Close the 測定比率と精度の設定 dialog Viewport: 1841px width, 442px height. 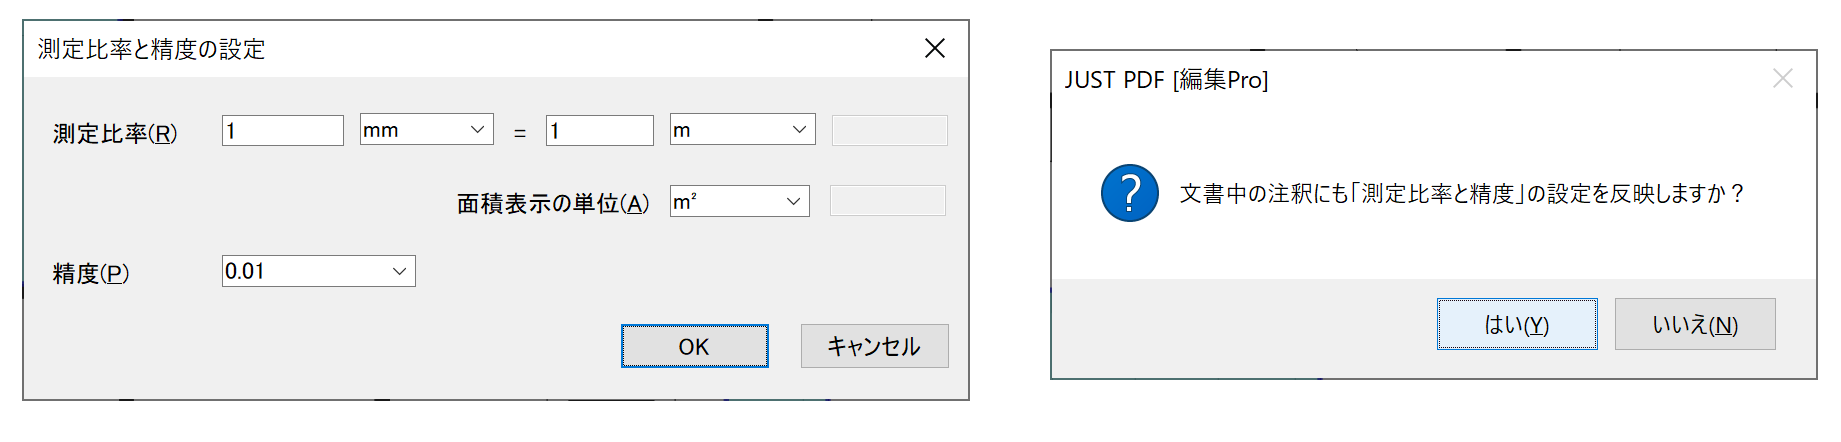click(934, 48)
